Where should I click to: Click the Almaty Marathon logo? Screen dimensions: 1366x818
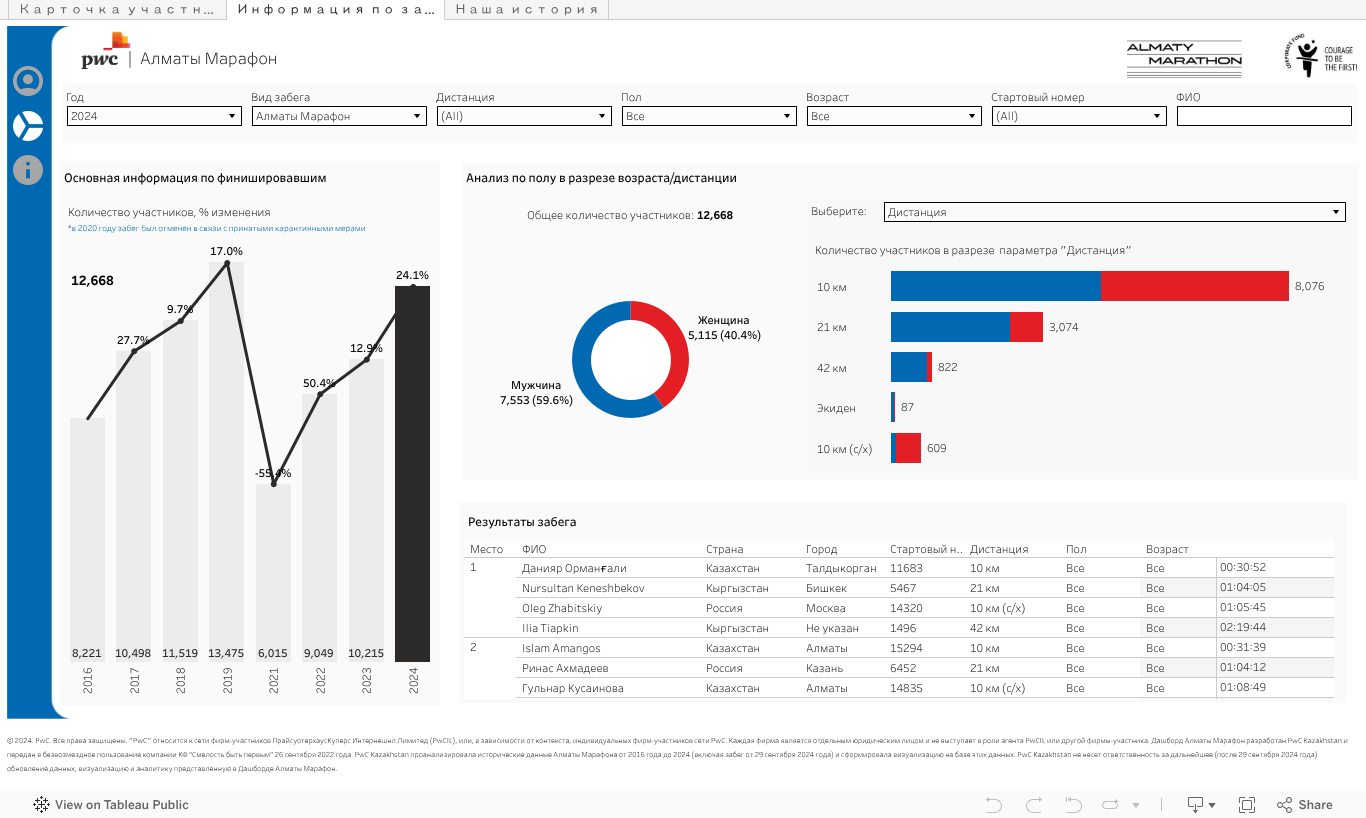(x=1184, y=60)
